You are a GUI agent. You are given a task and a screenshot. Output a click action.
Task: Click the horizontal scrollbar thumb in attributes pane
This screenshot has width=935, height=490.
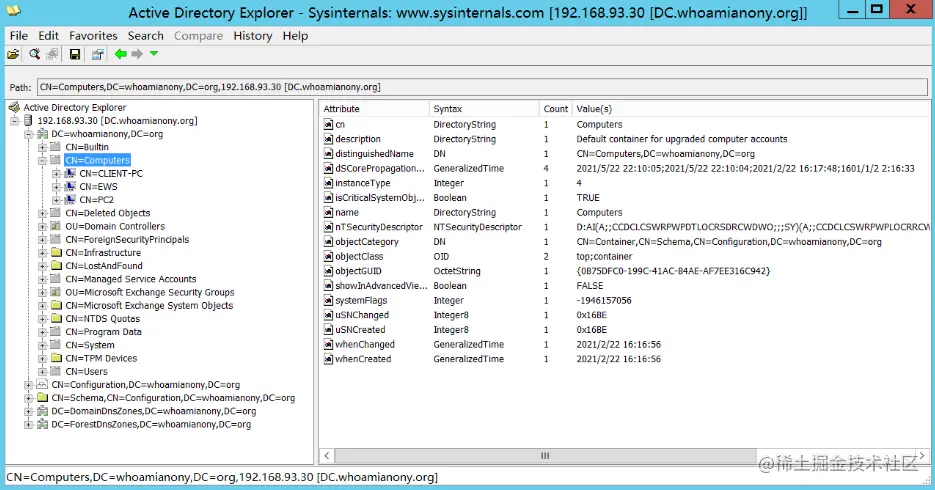(545, 455)
